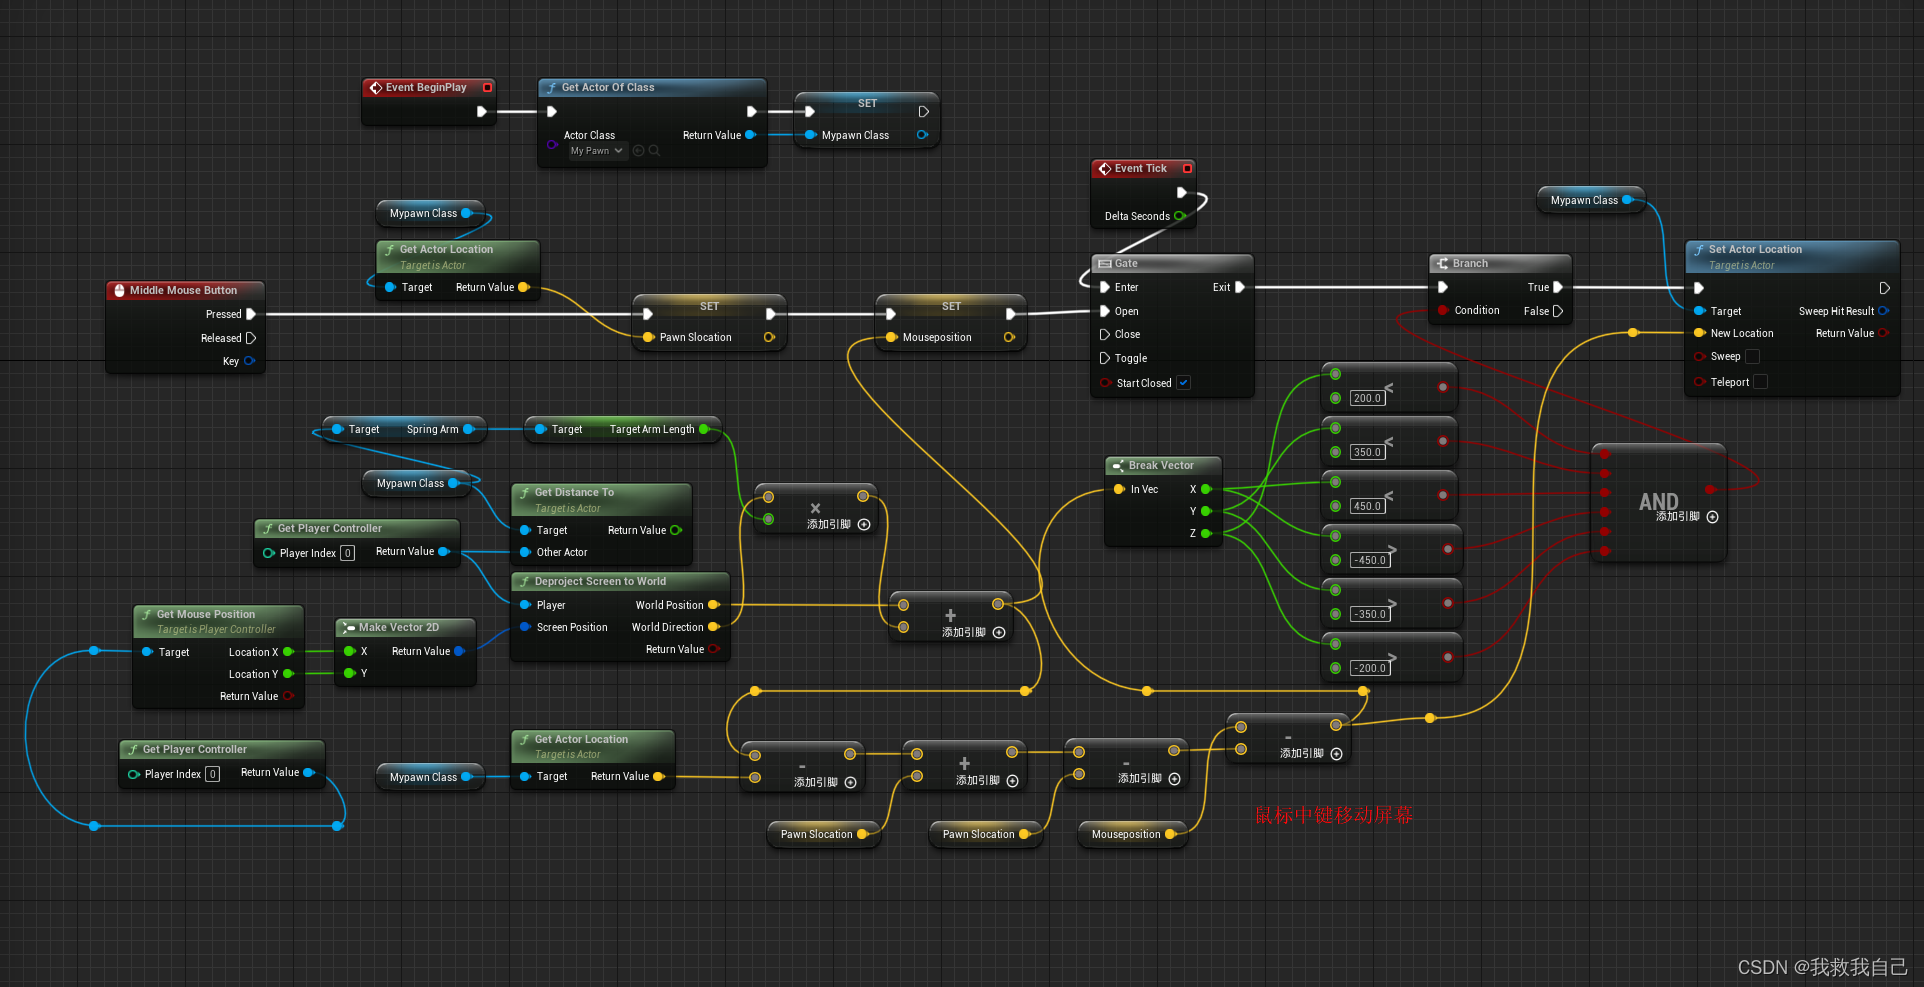The width and height of the screenshot is (1924, 987).
Task: Select the Set Actor Location node title
Action: tap(1755, 249)
